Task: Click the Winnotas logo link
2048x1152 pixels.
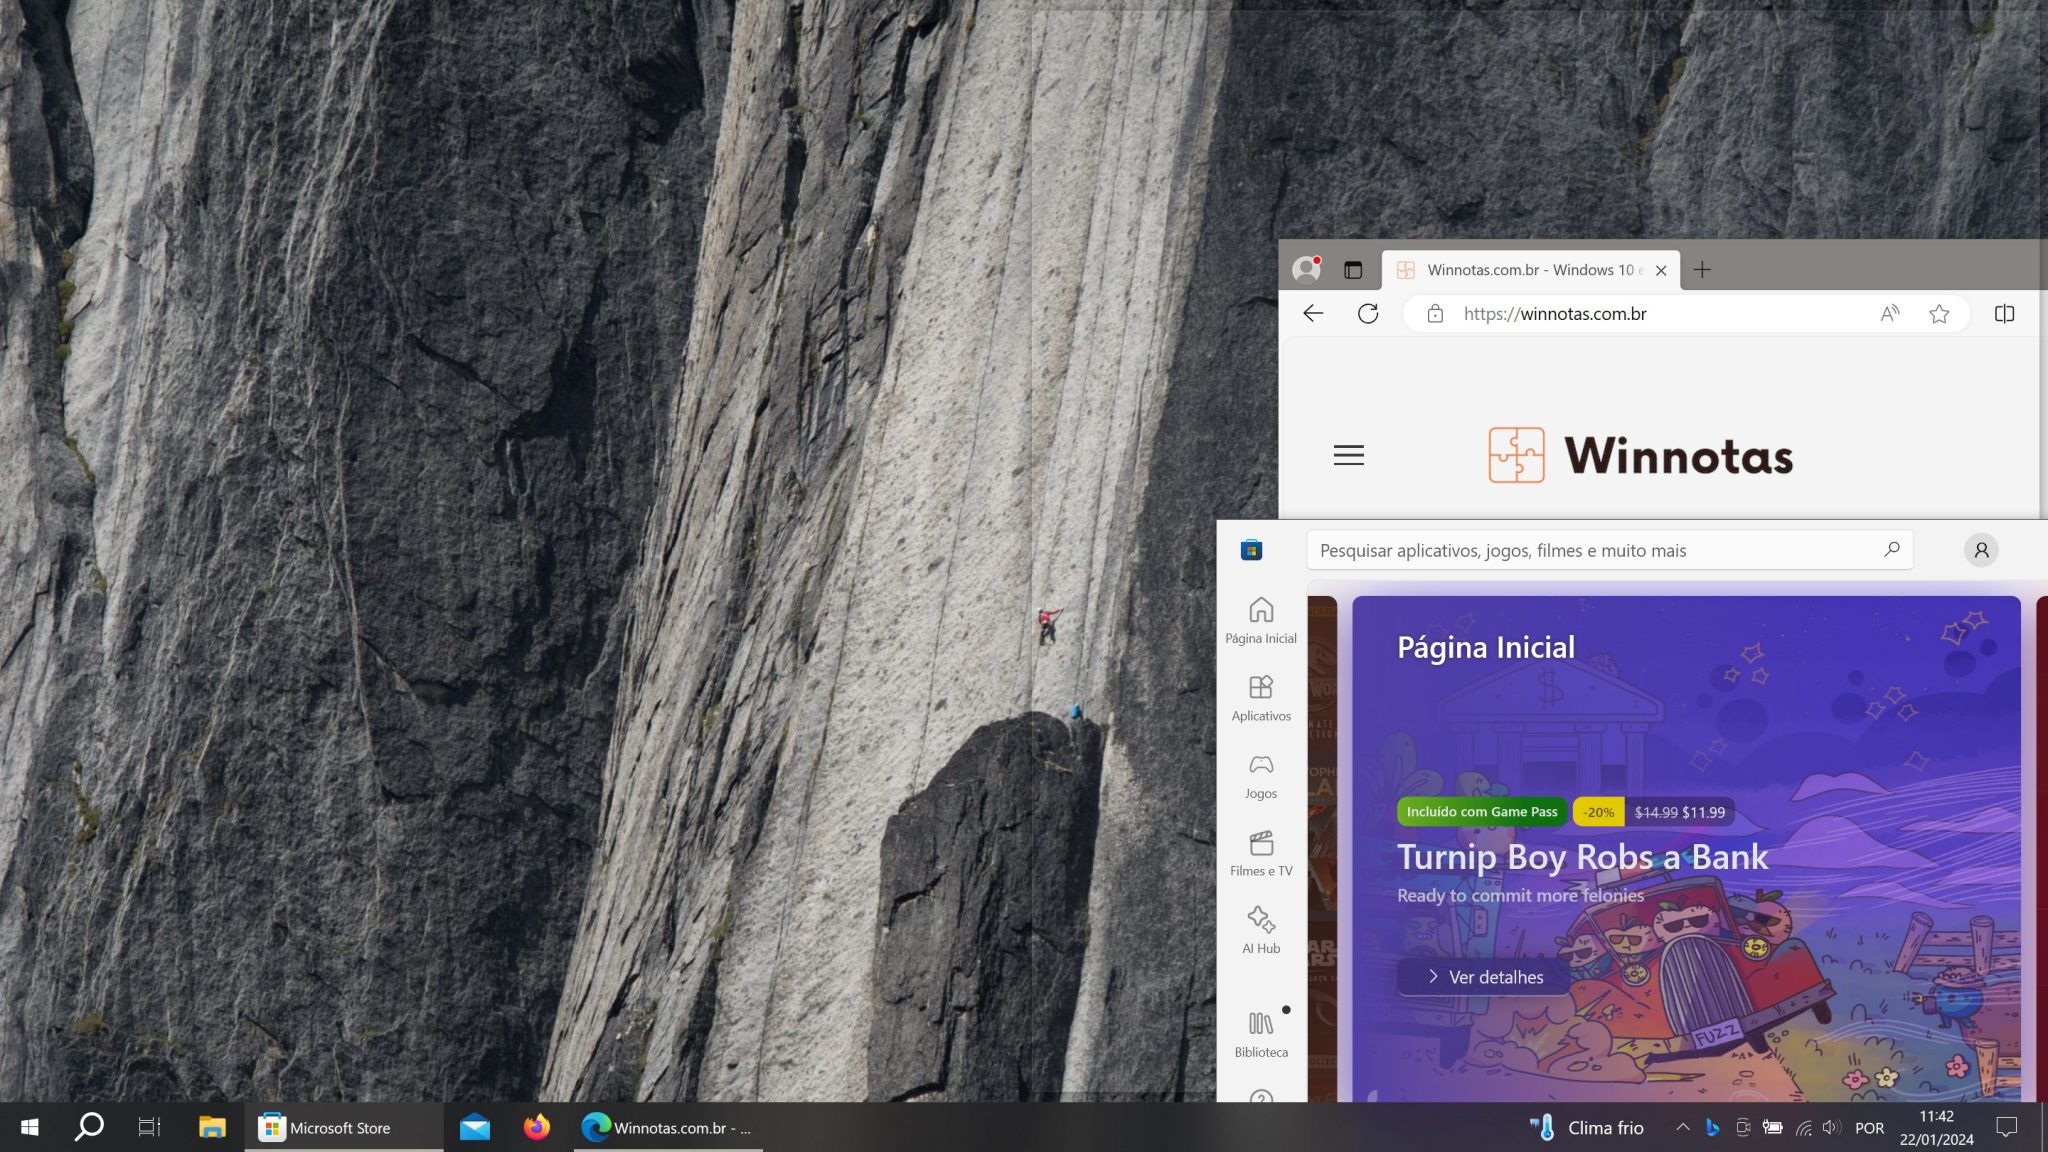Action: pyautogui.click(x=1640, y=455)
